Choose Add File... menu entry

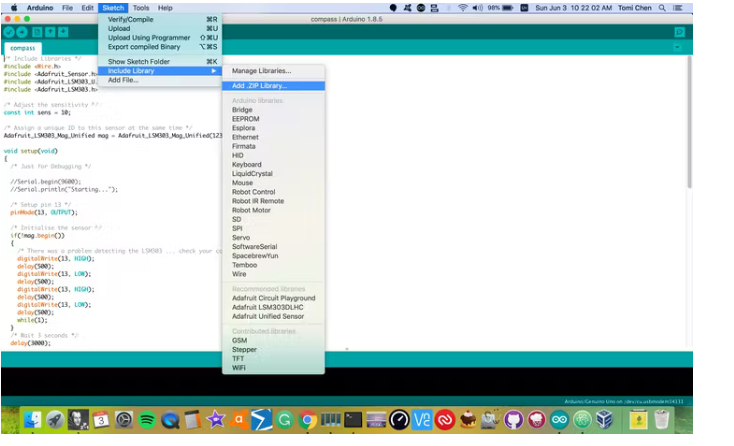(160, 80)
